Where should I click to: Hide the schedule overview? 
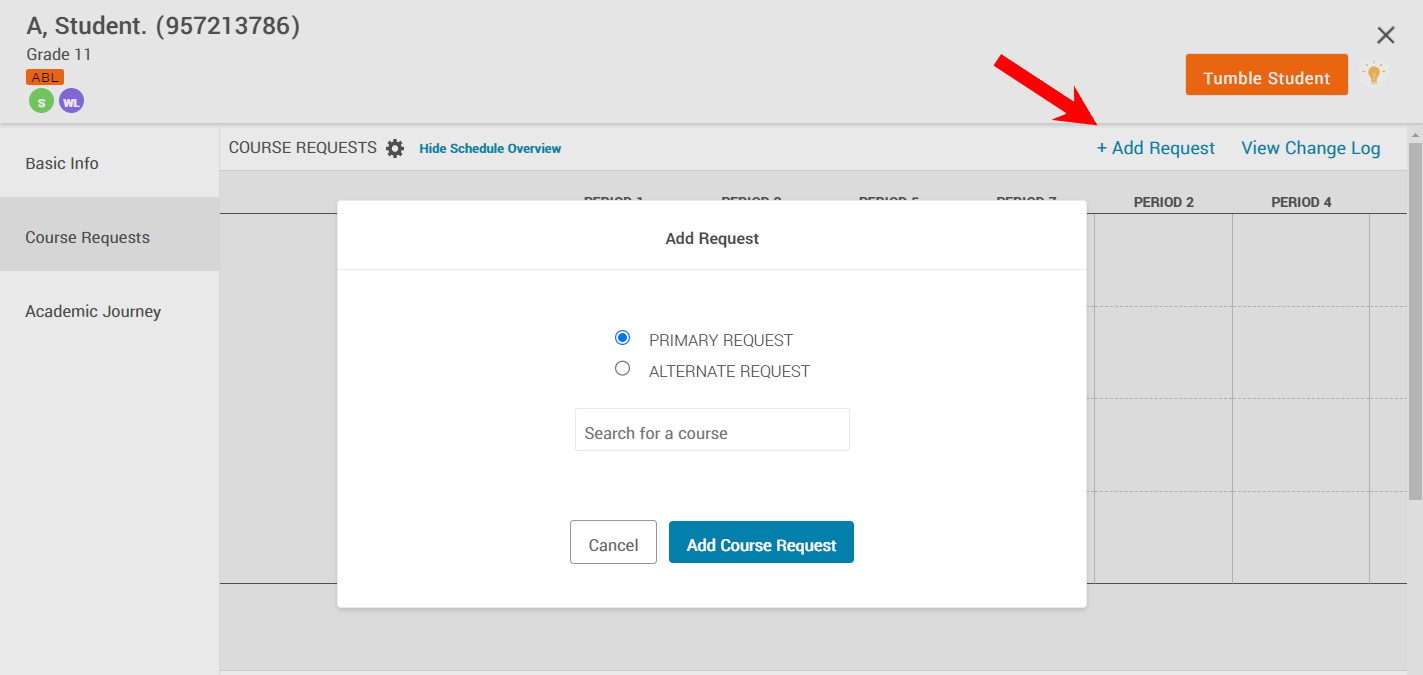coord(490,149)
